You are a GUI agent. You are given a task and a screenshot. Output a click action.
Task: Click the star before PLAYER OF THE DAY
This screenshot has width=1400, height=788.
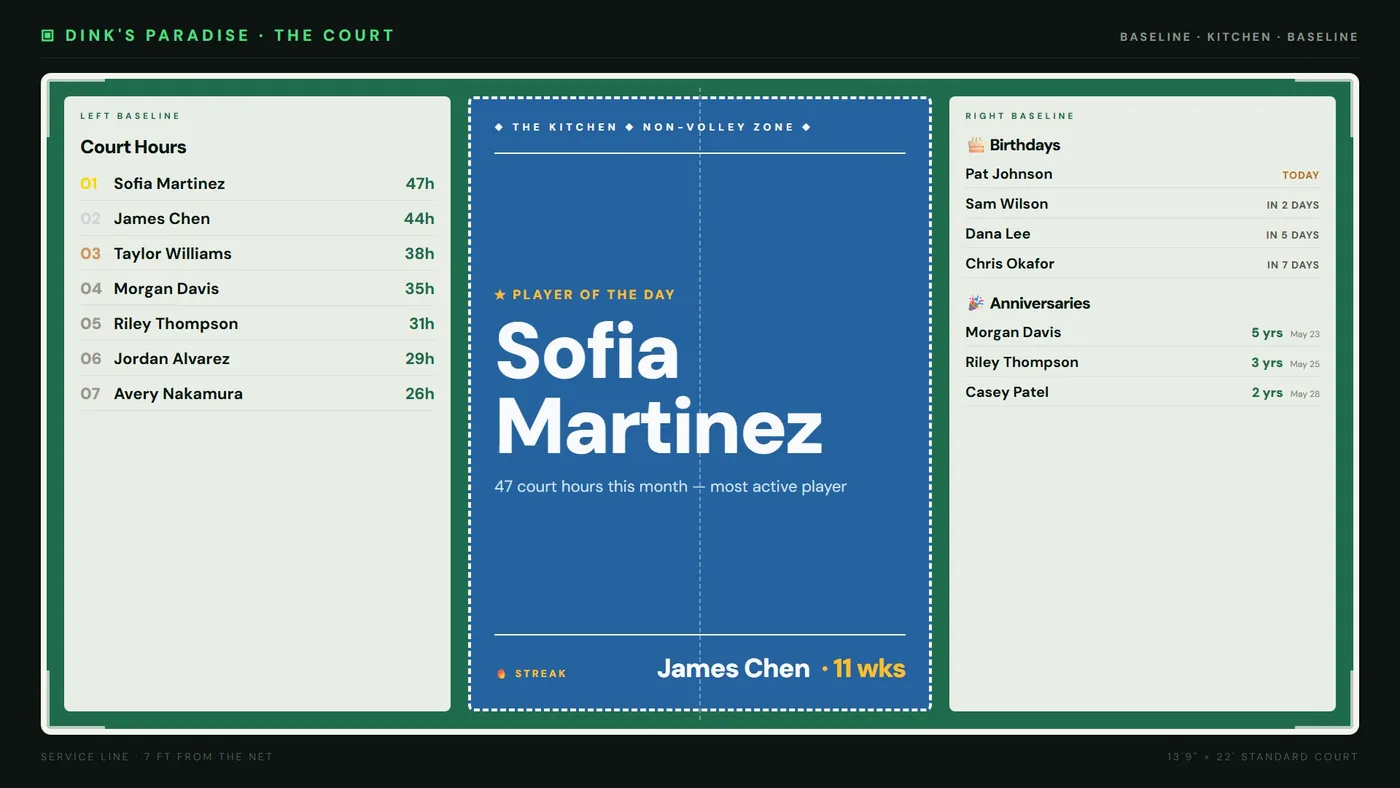(x=500, y=295)
